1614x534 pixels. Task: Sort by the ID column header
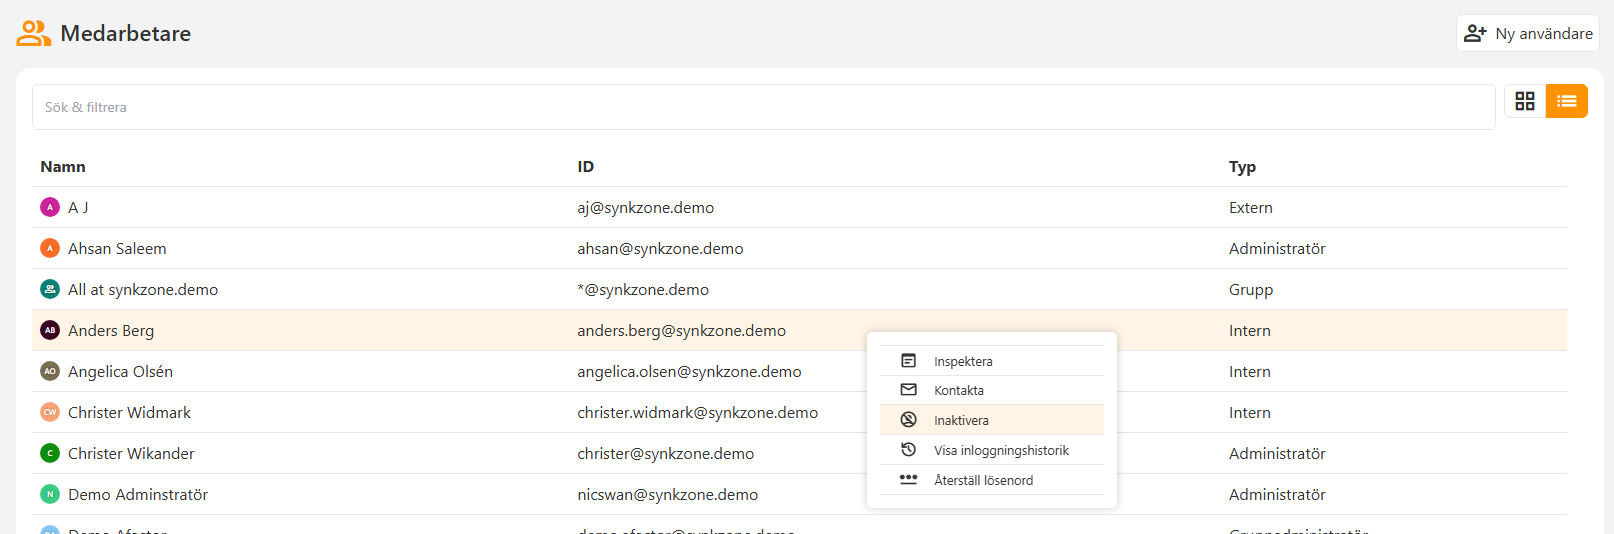(586, 167)
